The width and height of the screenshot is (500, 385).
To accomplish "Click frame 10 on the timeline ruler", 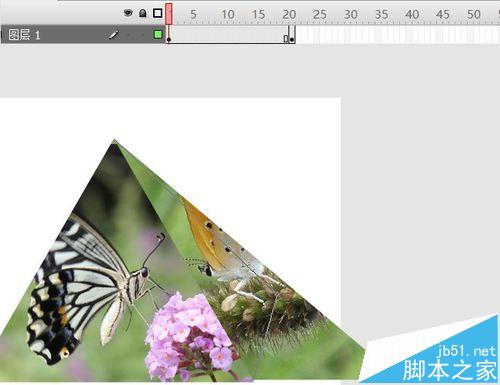I will tap(228, 14).
